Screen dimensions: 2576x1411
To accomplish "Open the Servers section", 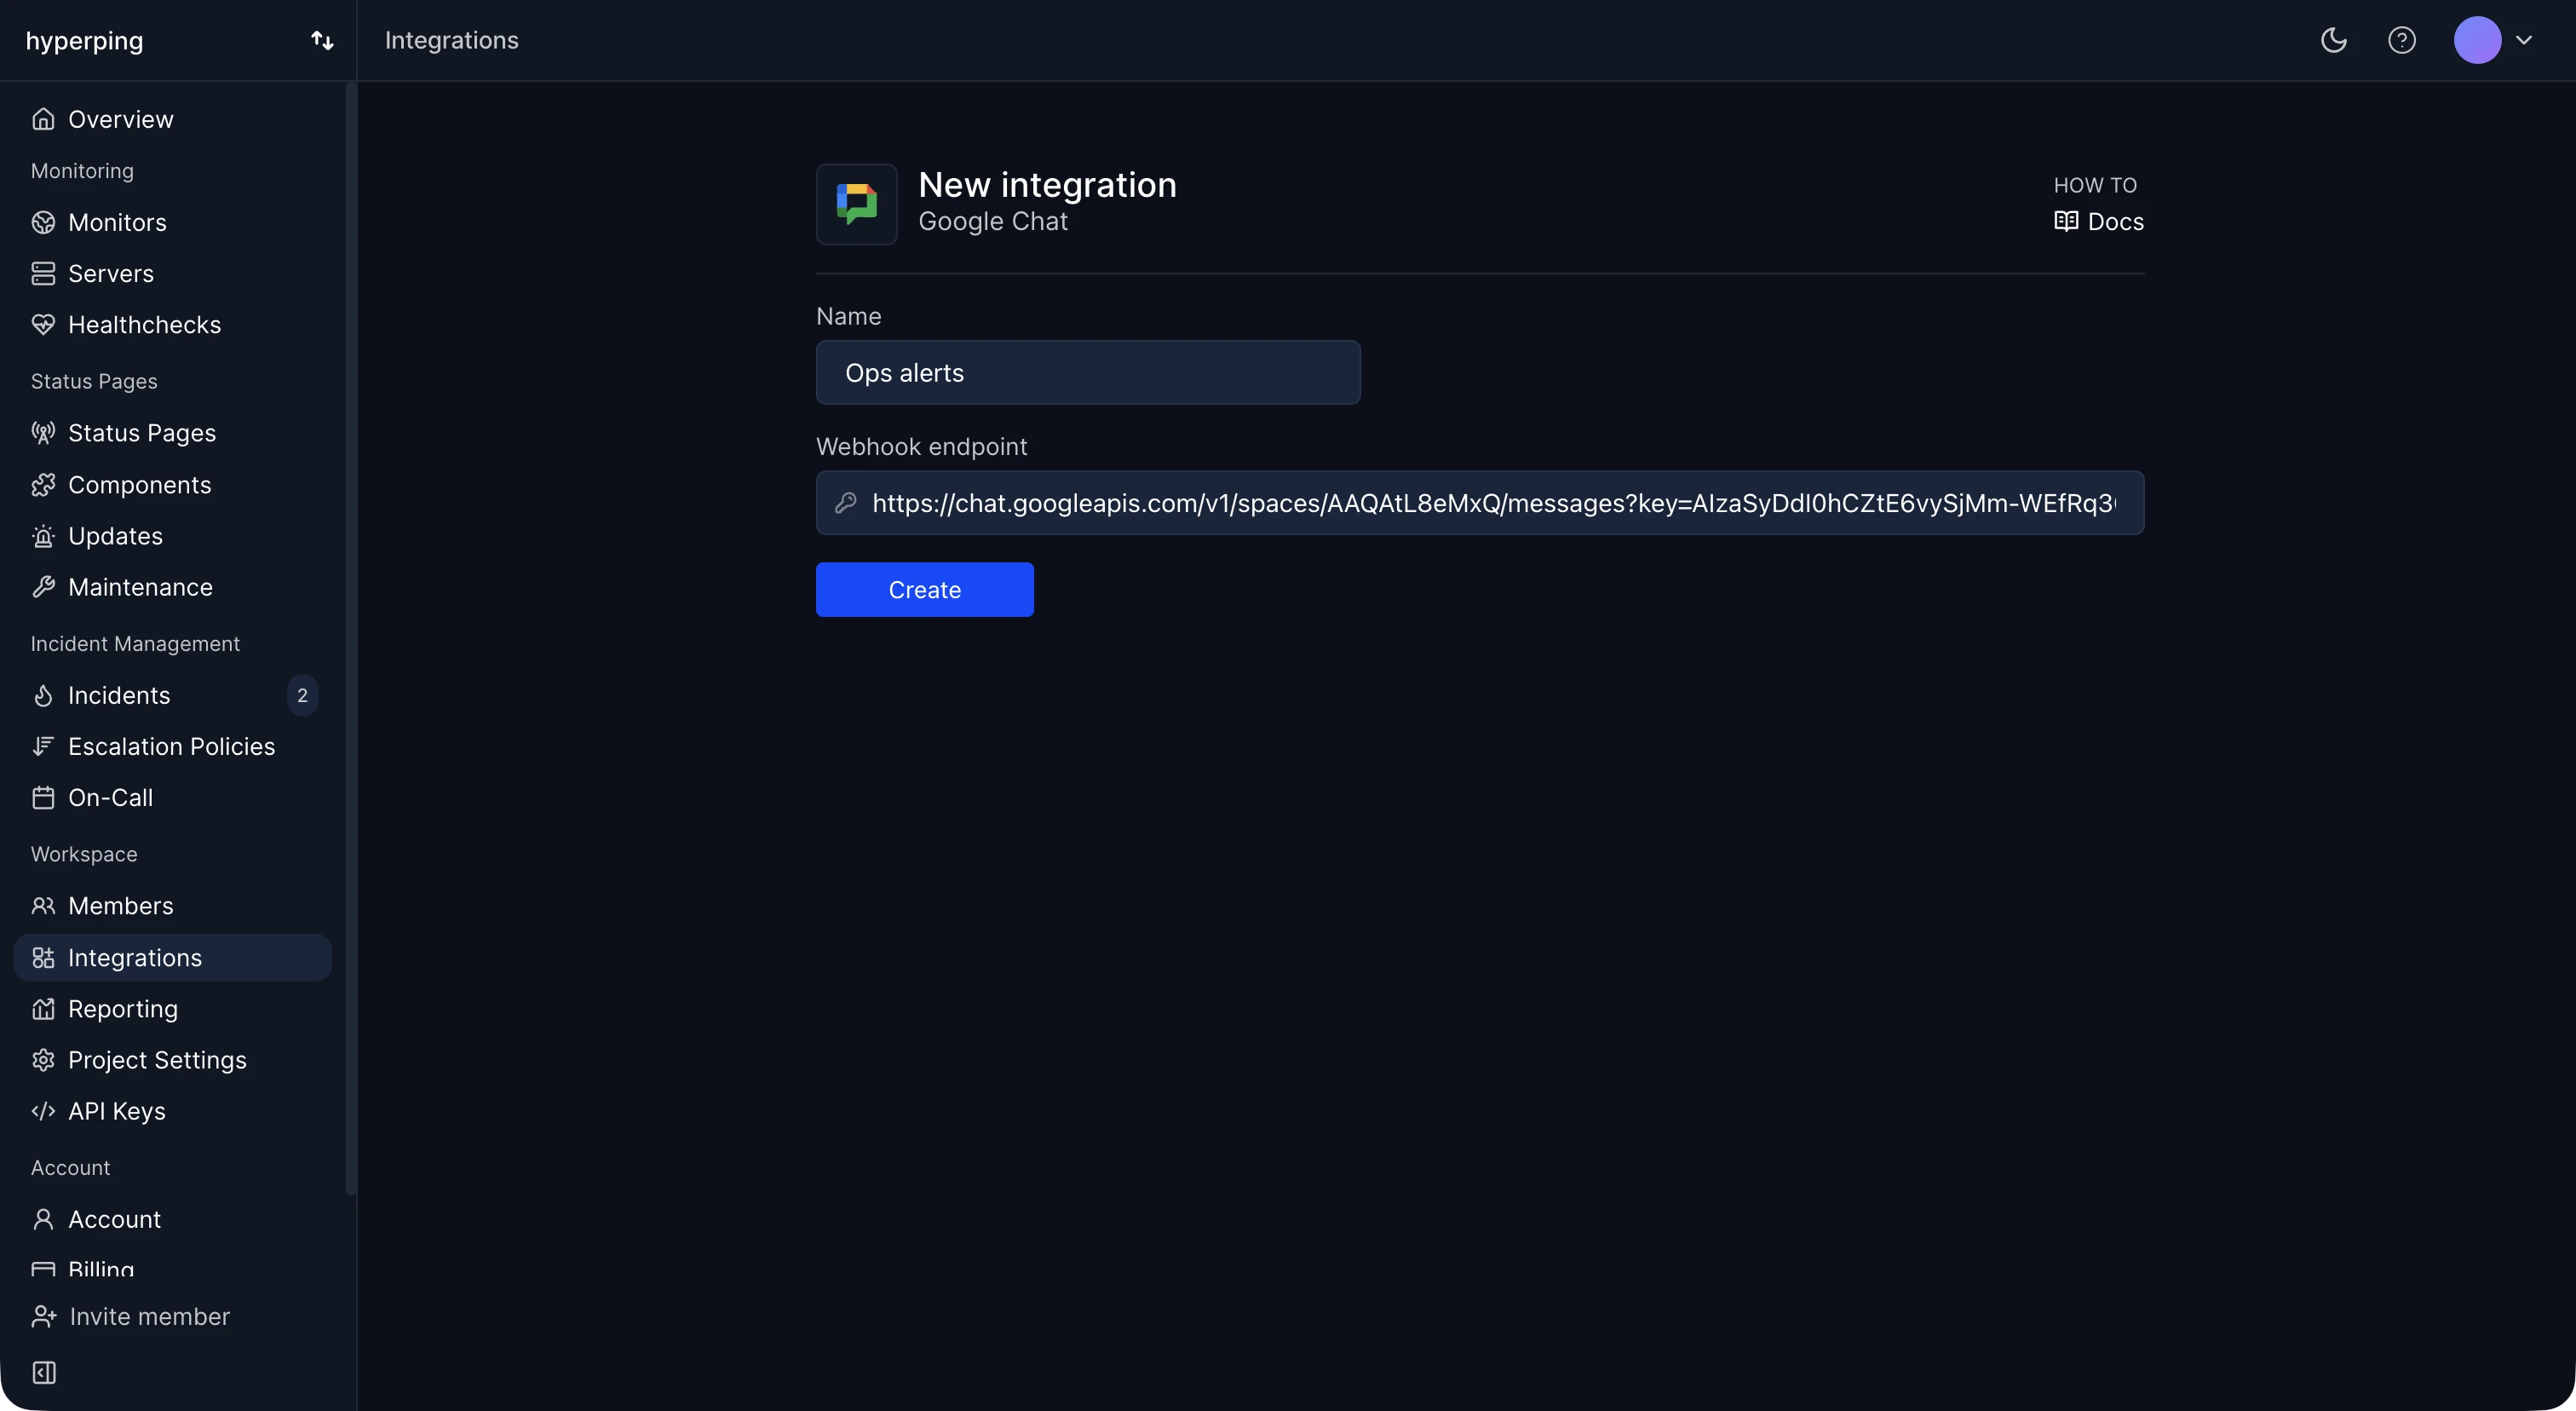I will pos(173,273).
